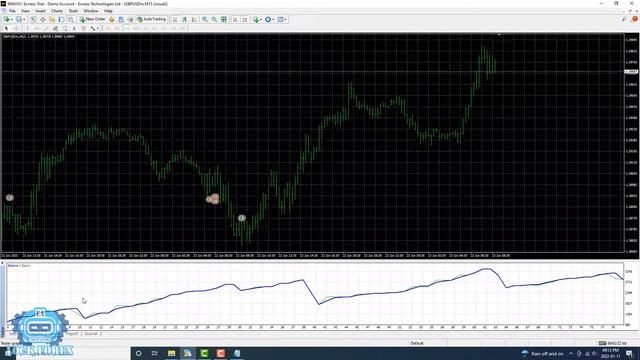Select the Cursor arrow tool
Screen dimensions: 640x360
coord(6,28)
